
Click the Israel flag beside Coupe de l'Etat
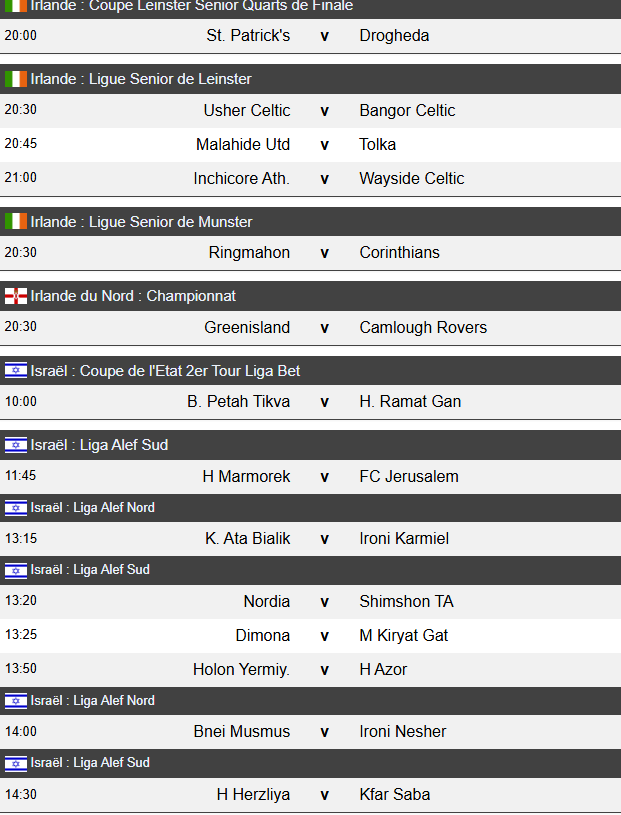point(16,371)
